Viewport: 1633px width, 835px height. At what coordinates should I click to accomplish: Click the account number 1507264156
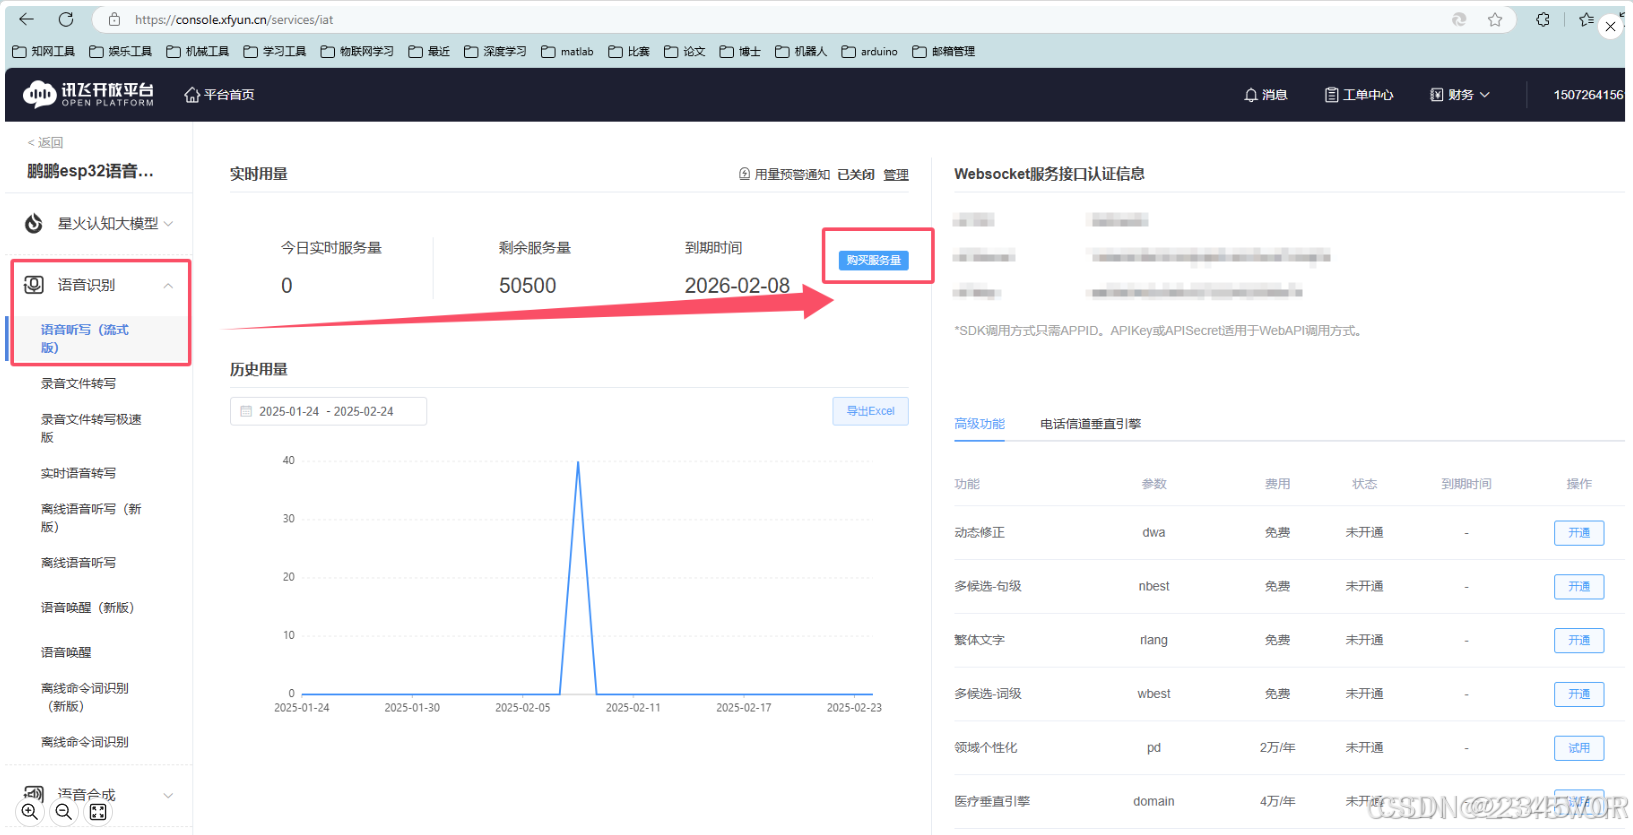(1588, 95)
